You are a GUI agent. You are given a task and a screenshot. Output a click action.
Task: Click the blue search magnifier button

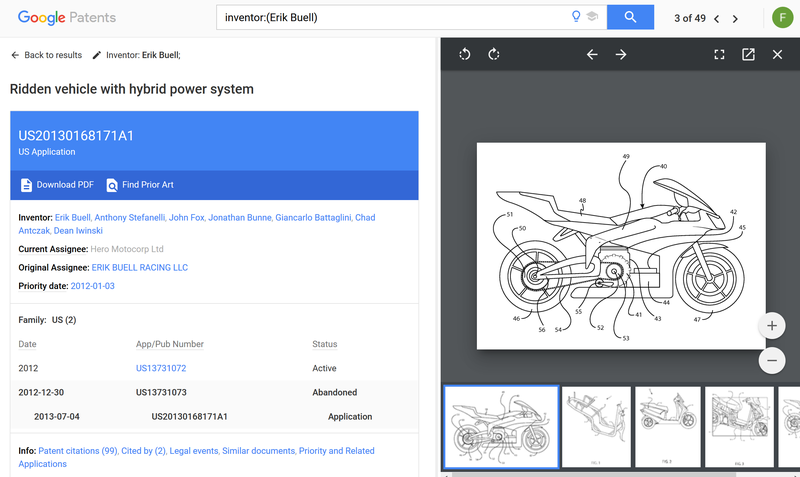[x=630, y=17]
